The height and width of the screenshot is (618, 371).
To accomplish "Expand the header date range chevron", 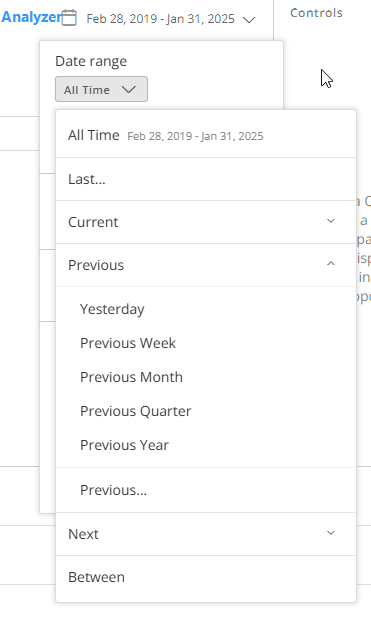I will [249, 19].
